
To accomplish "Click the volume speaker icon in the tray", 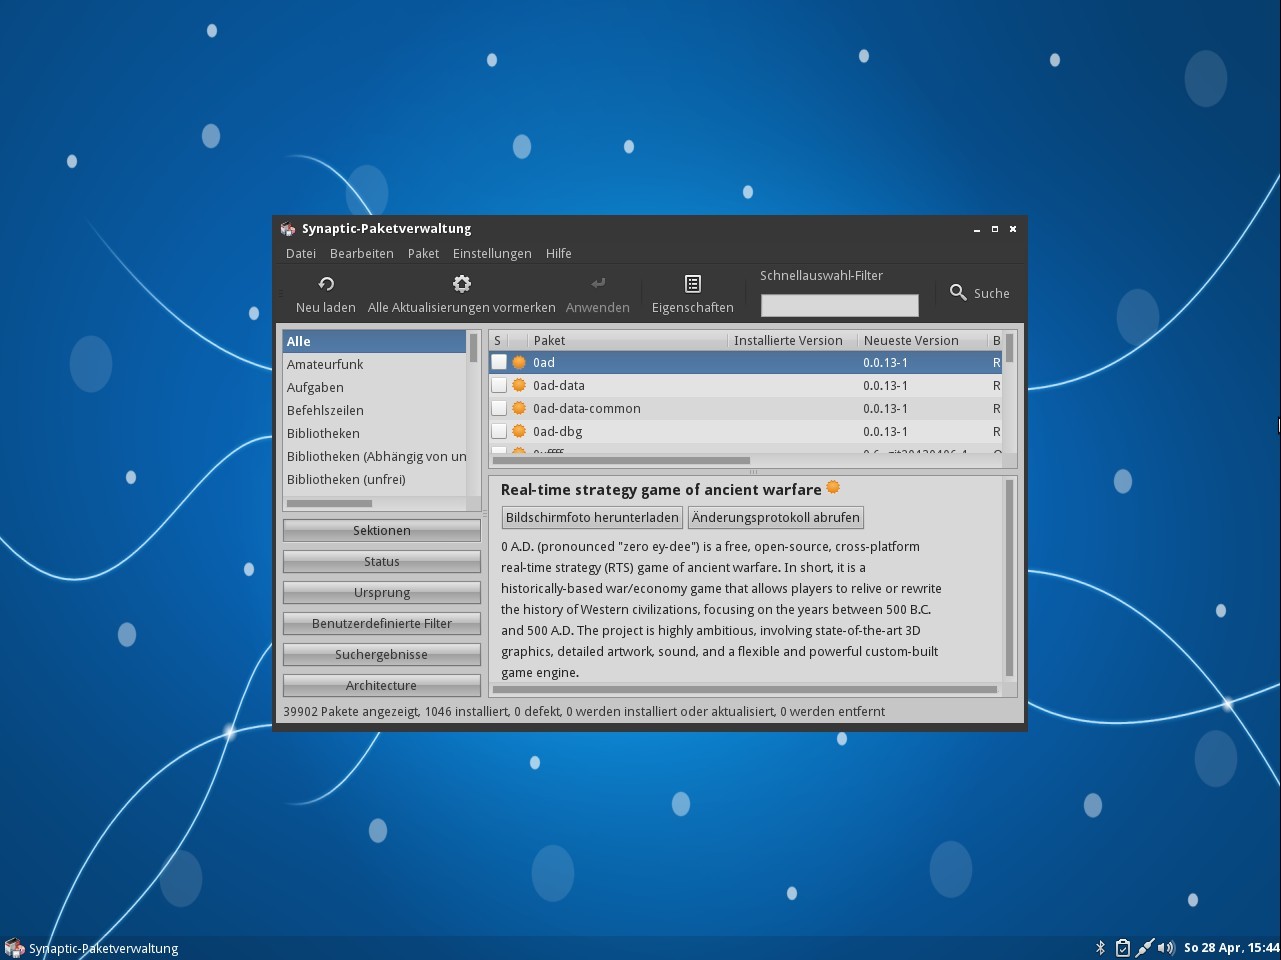I will coord(1165,948).
